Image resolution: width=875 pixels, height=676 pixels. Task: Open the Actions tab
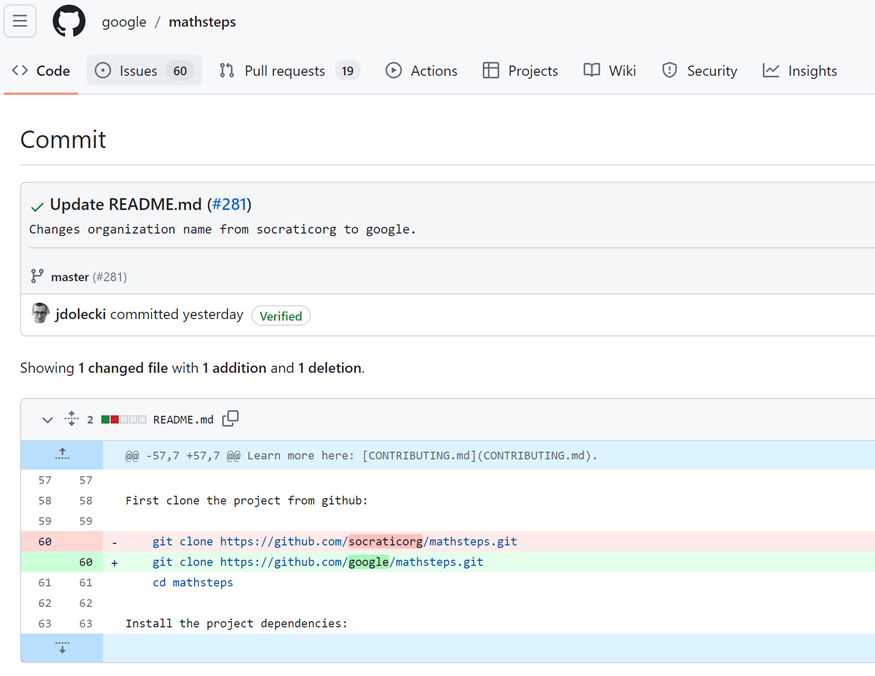coord(421,71)
